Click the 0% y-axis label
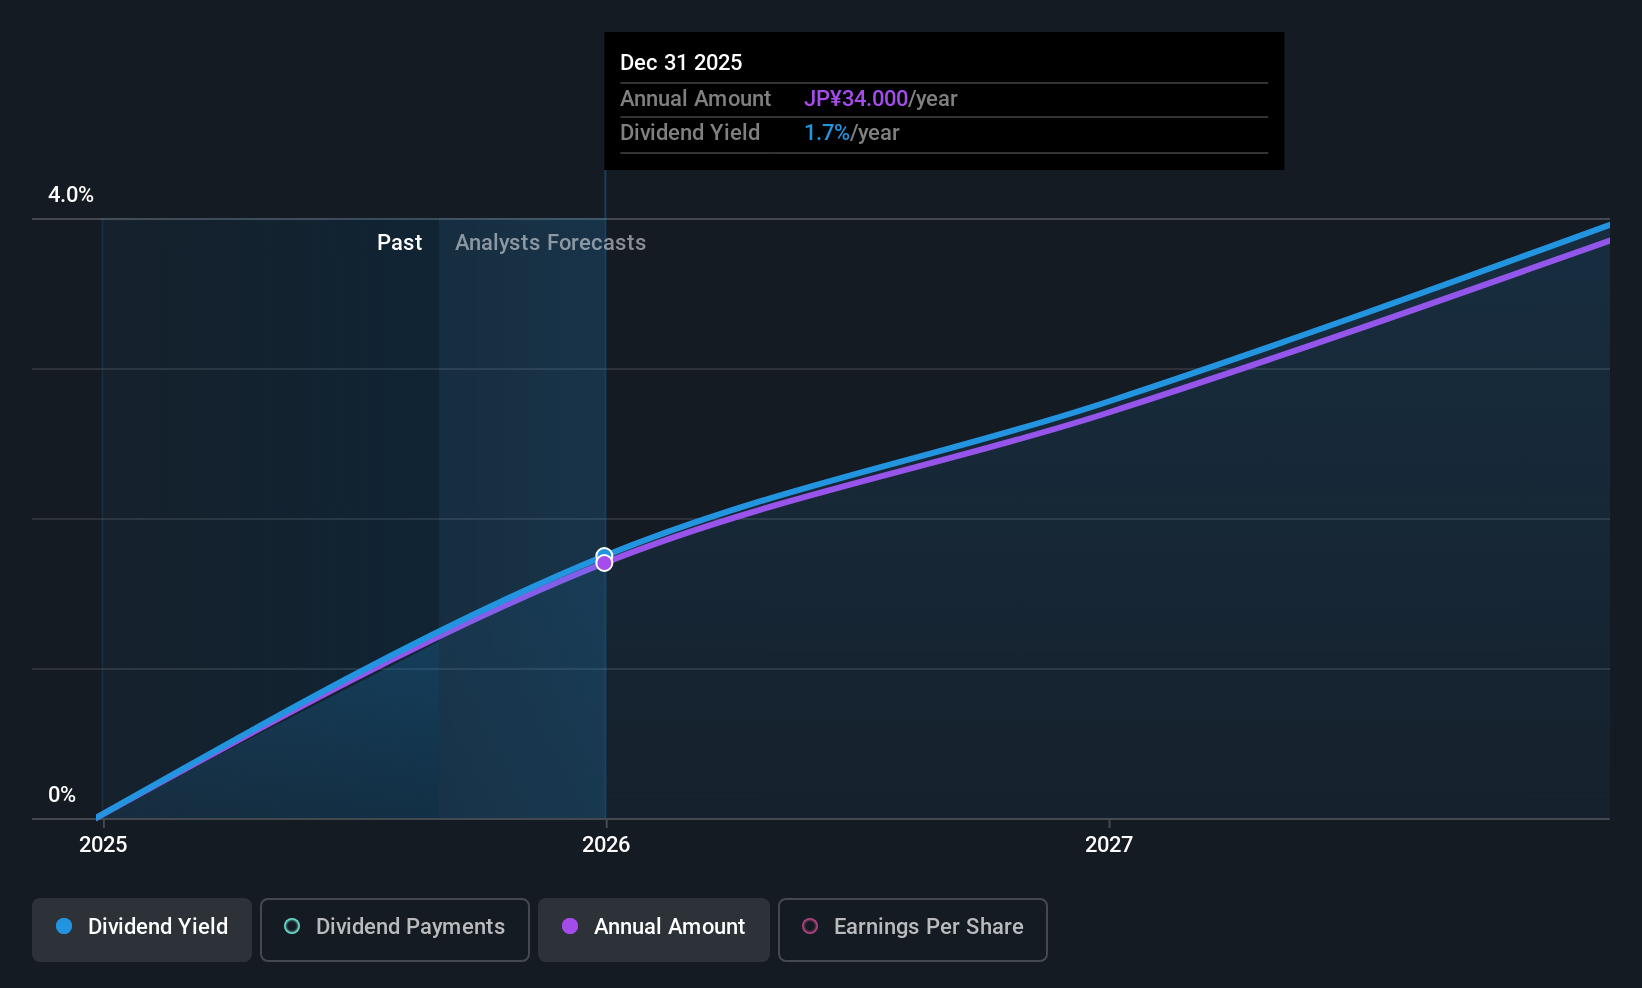The height and width of the screenshot is (988, 1642). (x=62, y=795)
